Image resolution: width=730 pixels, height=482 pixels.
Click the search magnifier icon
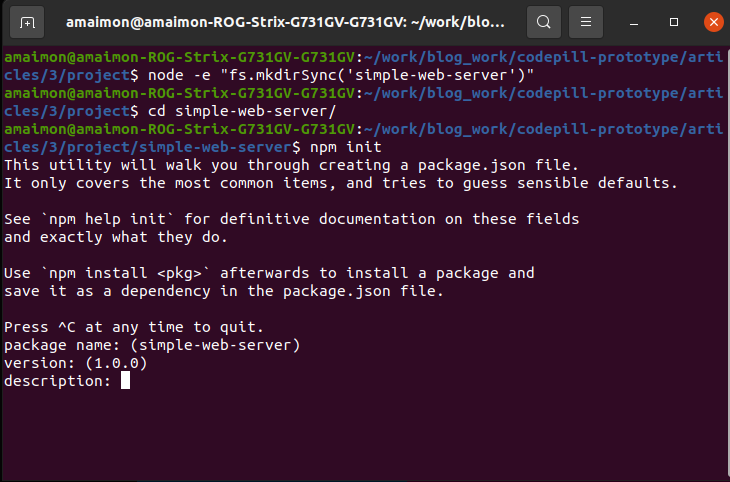coord(543,21)
